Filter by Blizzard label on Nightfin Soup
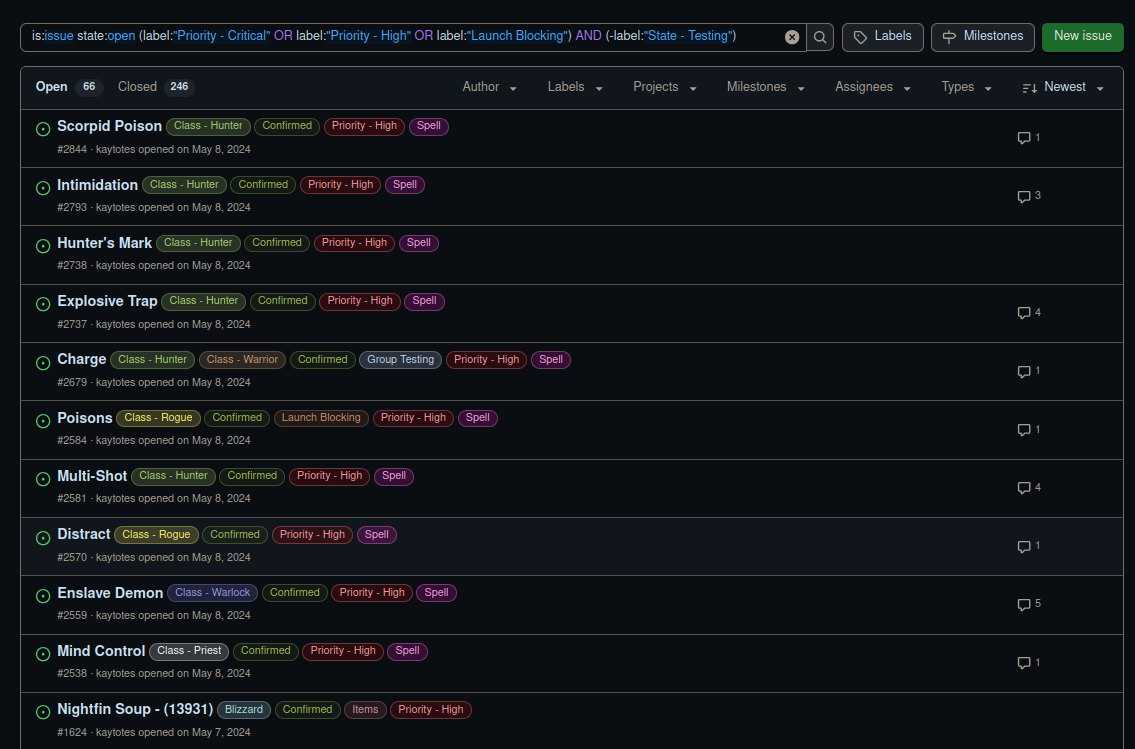Viewport: 1135px width, 749px height. coord(244,709)
